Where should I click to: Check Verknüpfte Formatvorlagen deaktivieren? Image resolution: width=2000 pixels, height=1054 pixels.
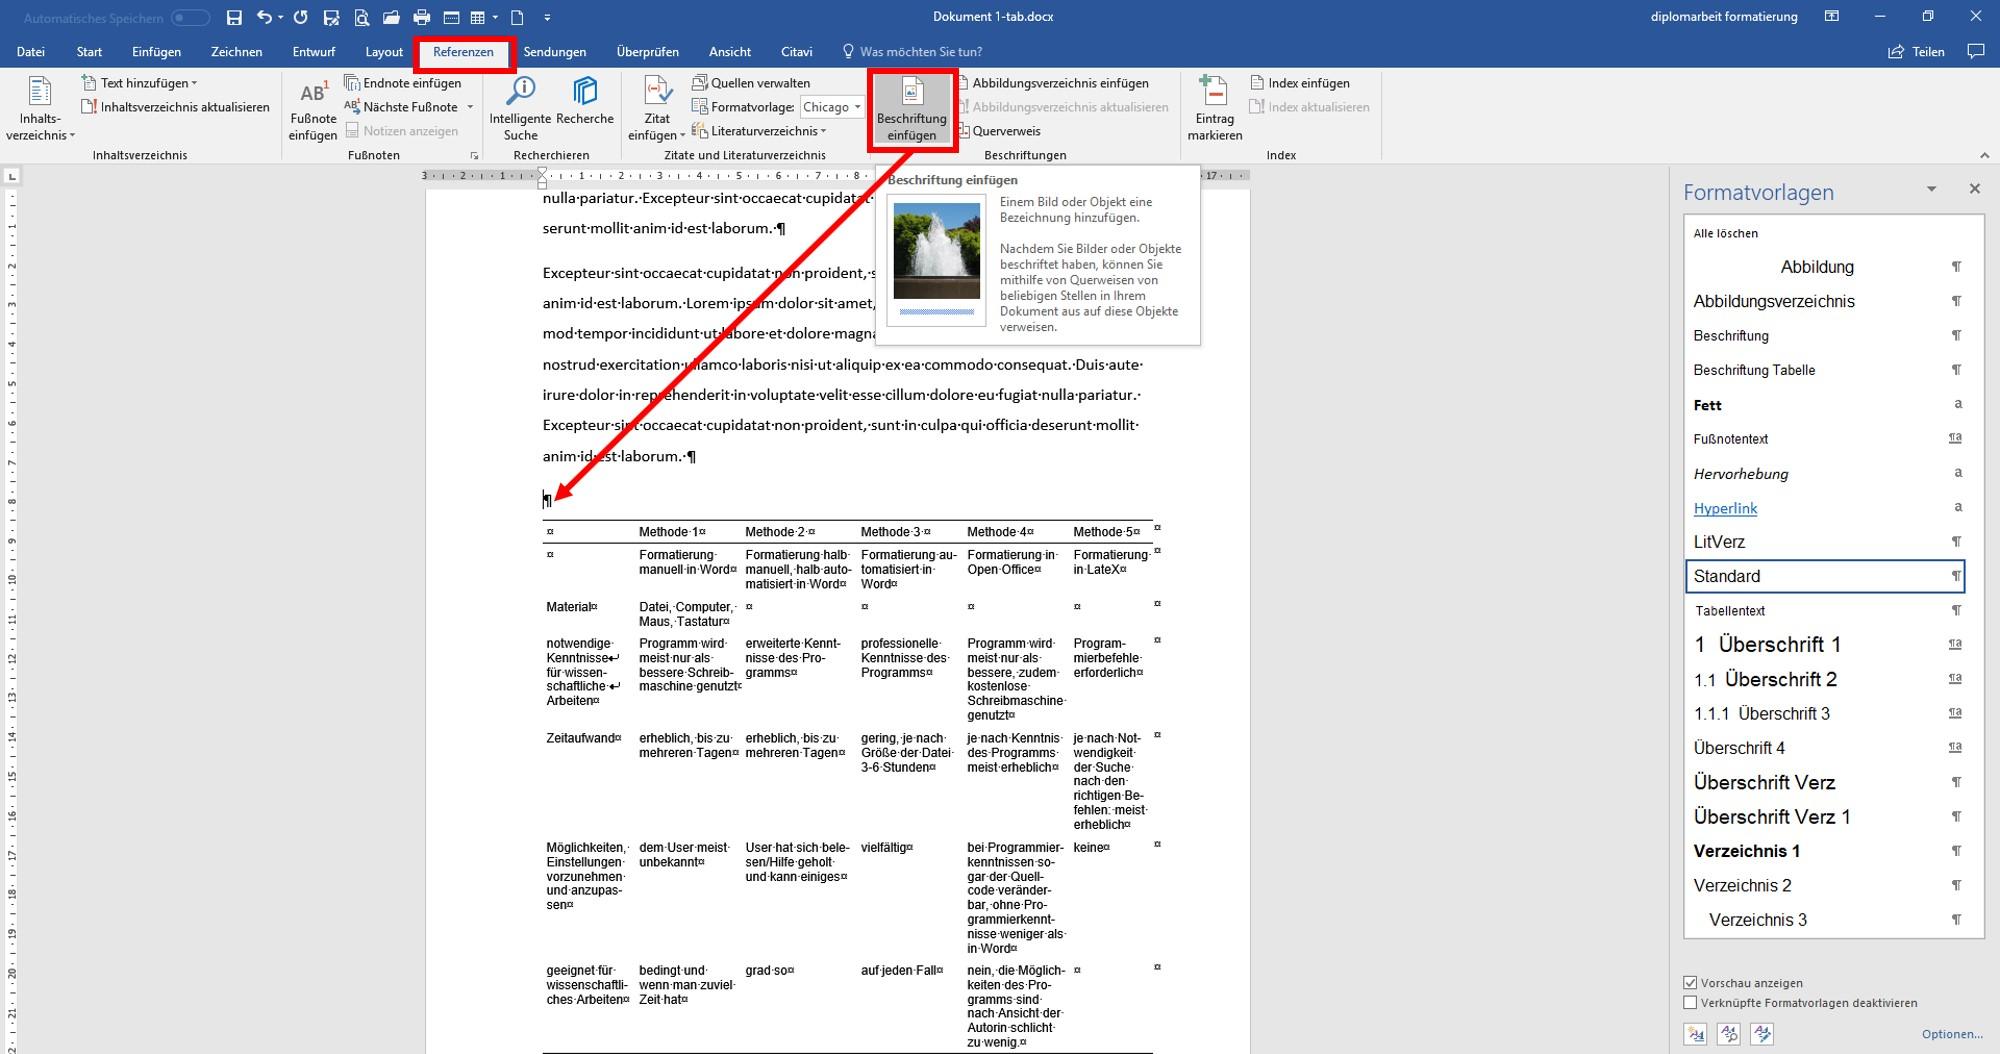click(1690, 1003)
